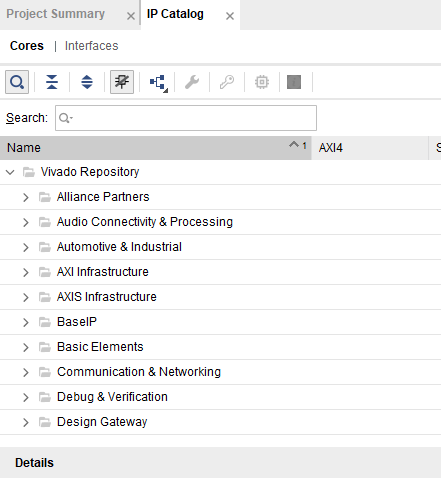This screenshot has width=441, height=478.
Task: Switch to the Project Summary tab
Action: [x=56, y=14]
